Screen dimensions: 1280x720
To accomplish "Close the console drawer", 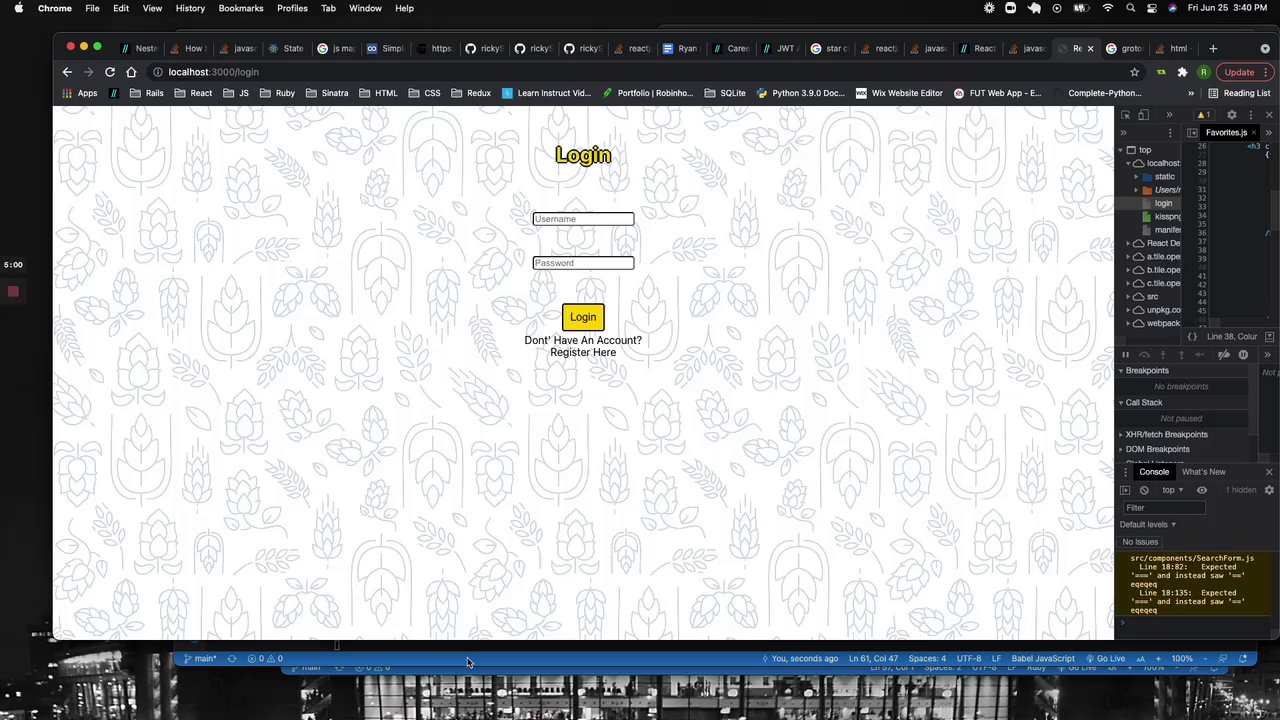I will pos(1269,472).
